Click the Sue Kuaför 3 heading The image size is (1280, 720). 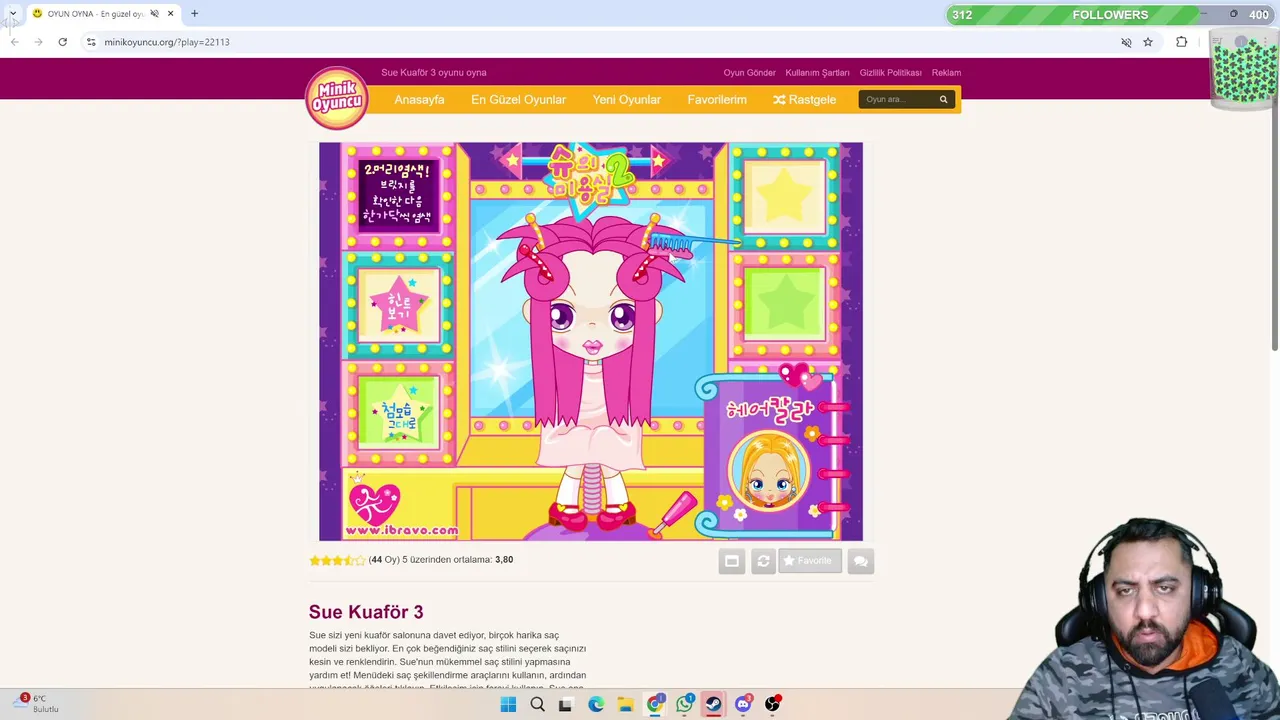(x=366, y=612)
